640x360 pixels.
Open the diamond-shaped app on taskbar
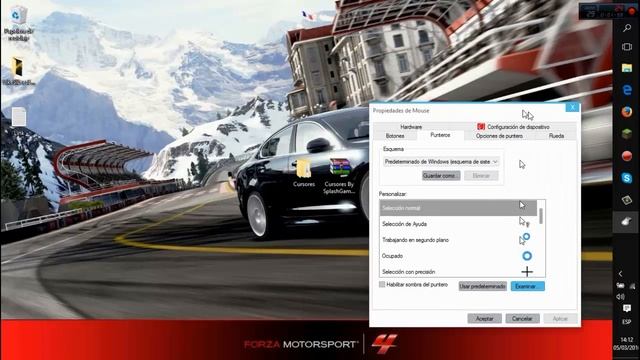point(627,200)
